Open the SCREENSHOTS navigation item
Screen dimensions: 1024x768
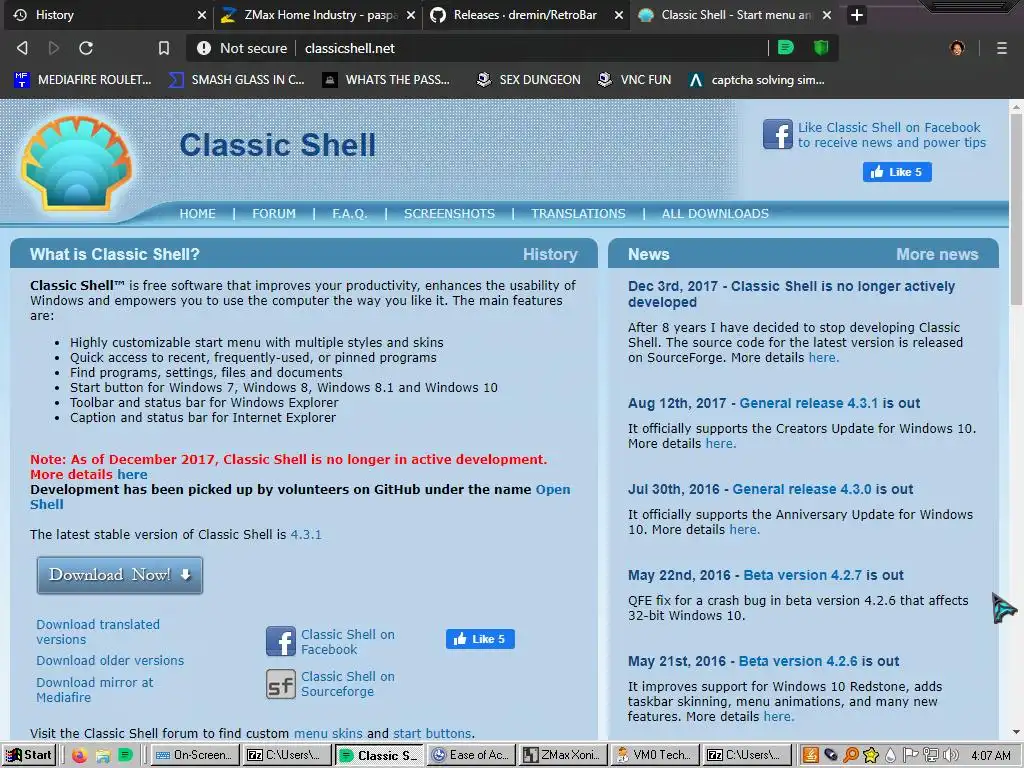(x=449, y=214)
